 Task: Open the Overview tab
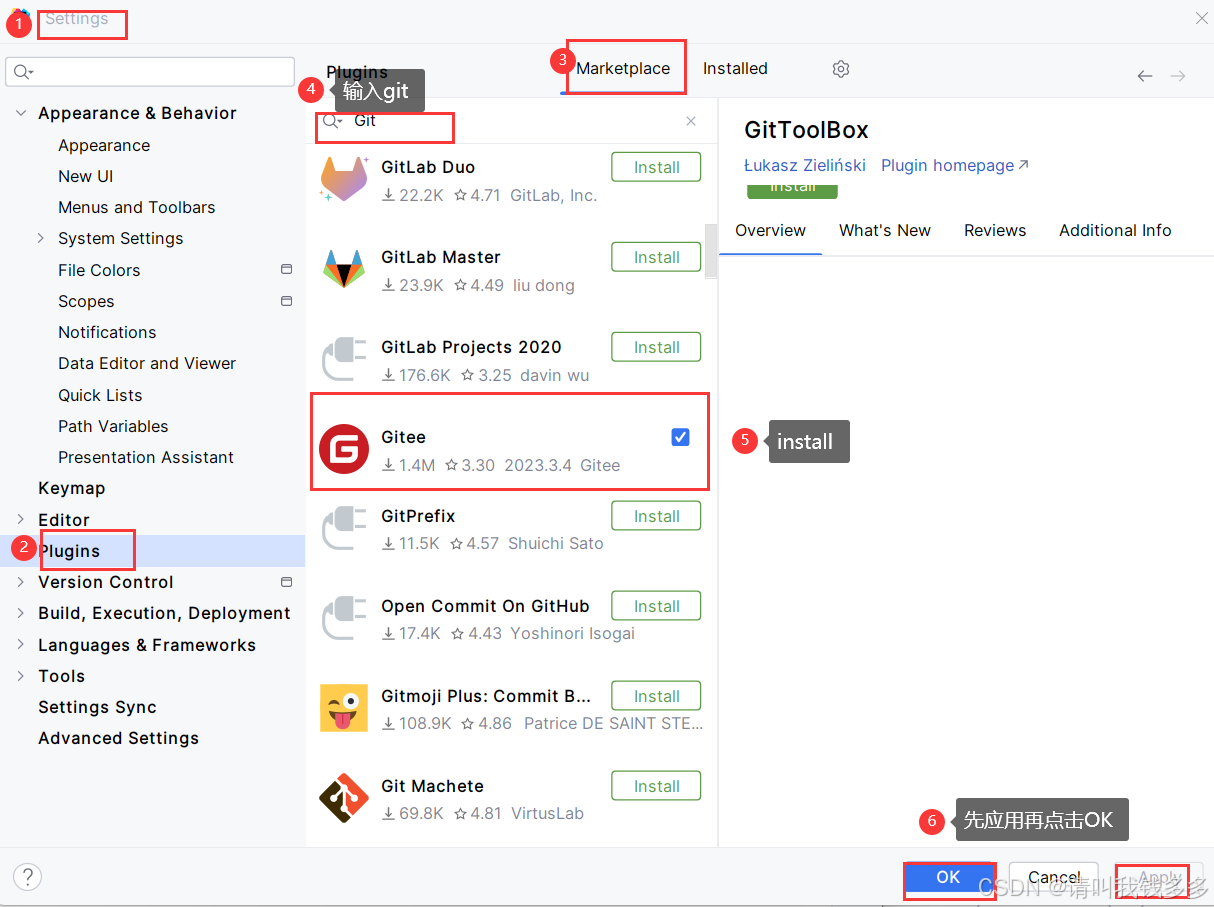[770, 230]
